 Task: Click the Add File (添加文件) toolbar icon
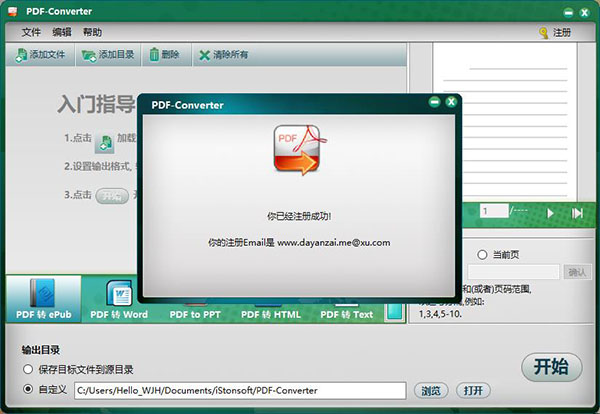click(x=21, y=55)
